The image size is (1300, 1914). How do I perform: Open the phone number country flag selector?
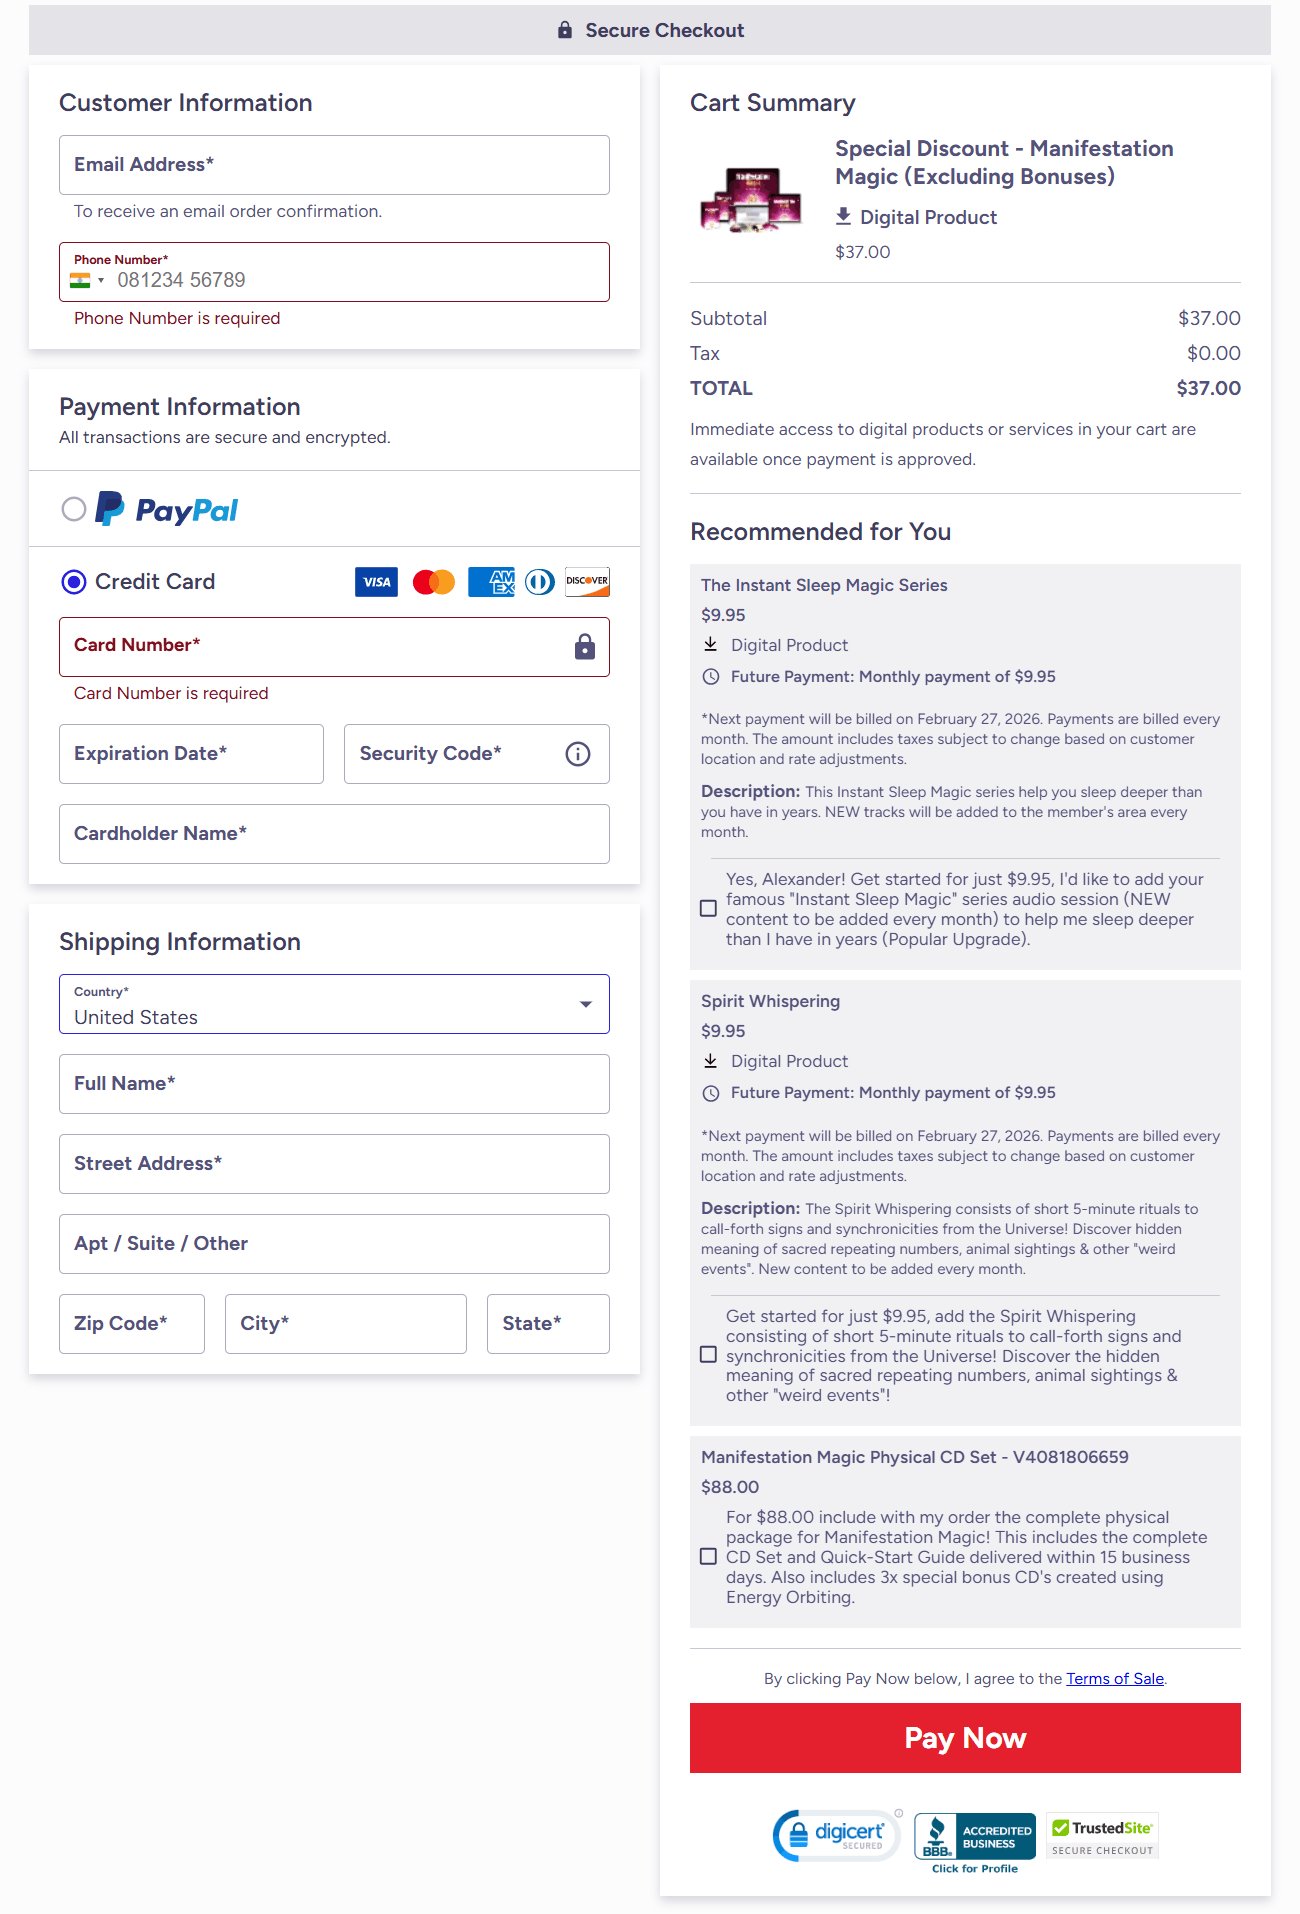pos(90,280)
